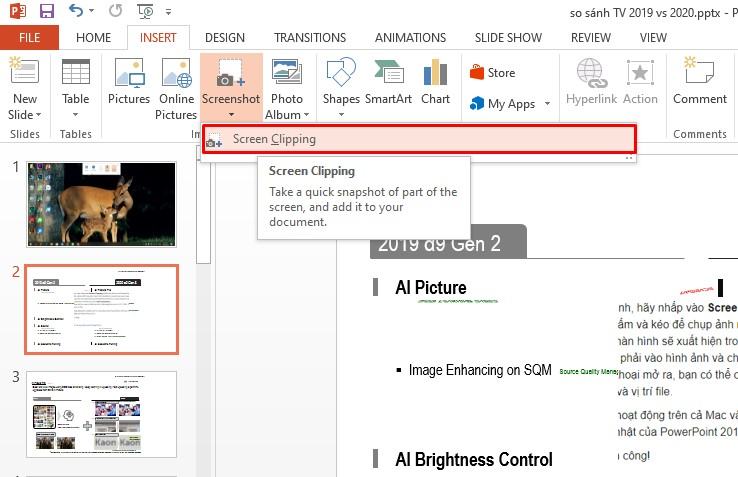Expand the Table dropdown arrow

75,114
